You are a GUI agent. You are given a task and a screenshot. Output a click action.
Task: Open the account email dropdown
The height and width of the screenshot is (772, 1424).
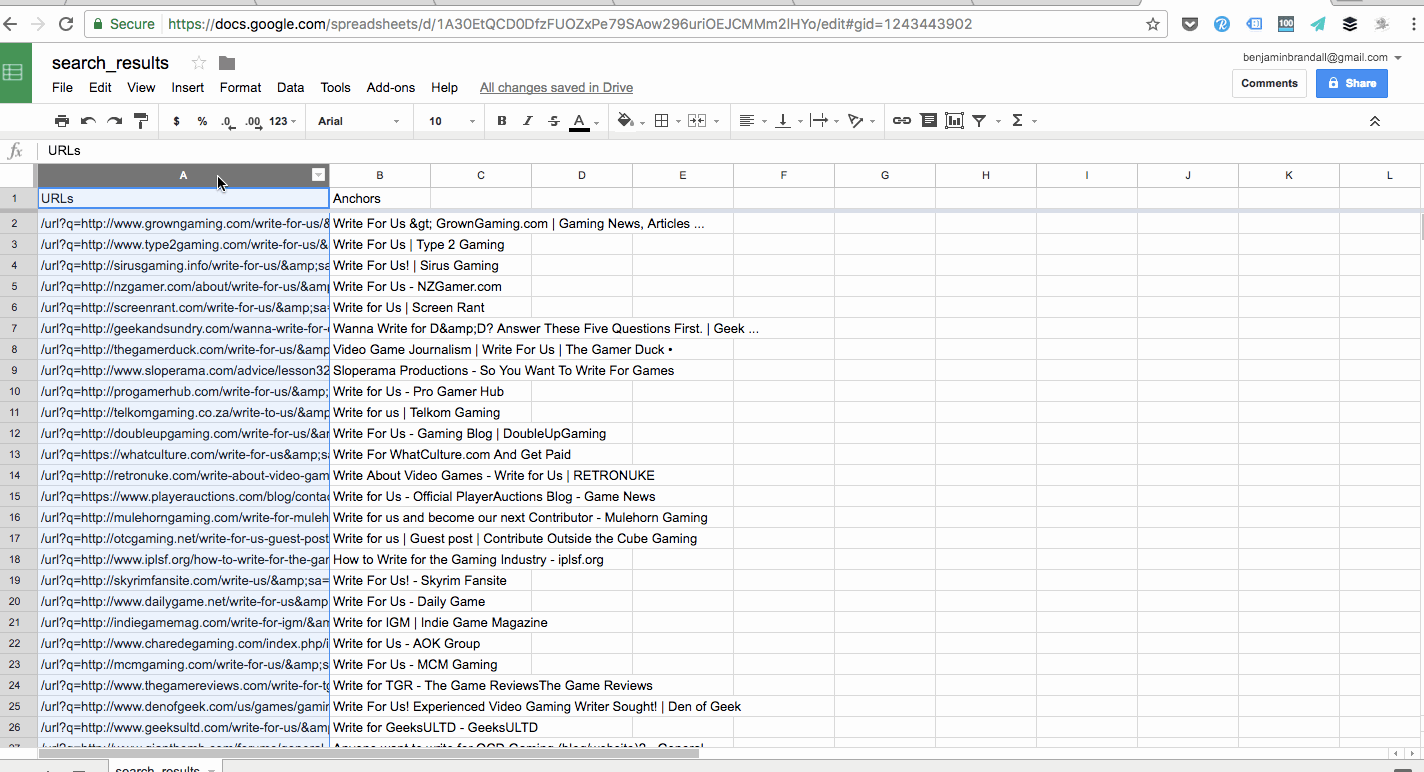pyautogui.click(x=1322, y=57)
